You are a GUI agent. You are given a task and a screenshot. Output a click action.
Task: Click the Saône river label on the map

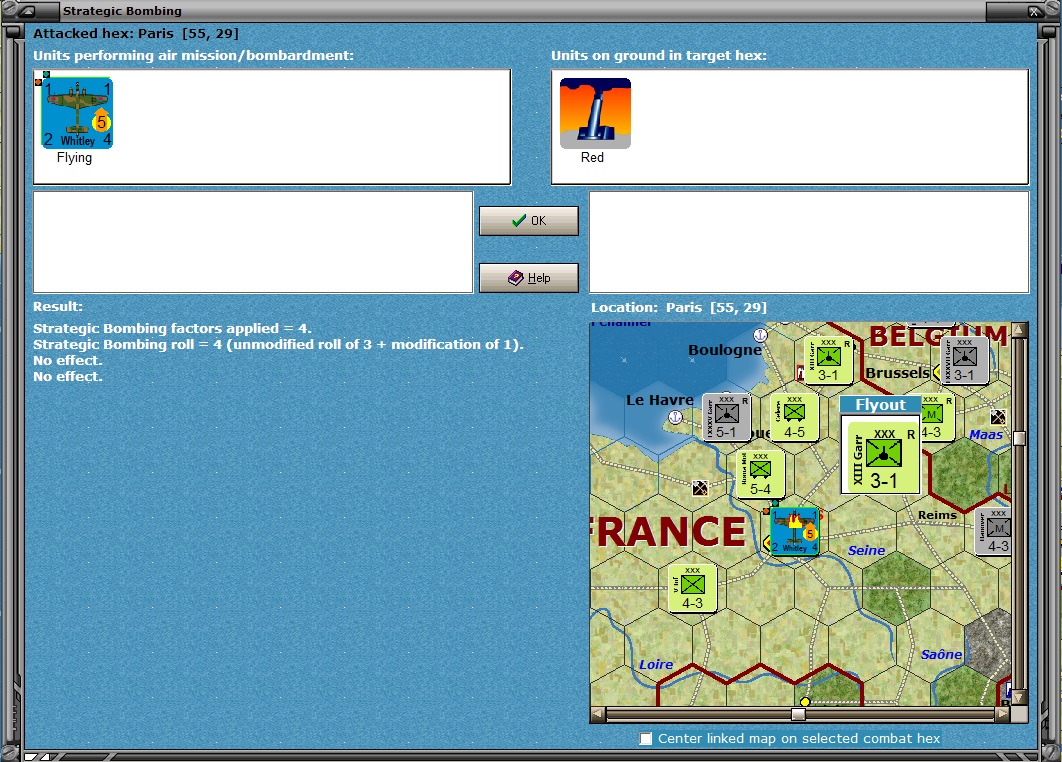tap(941, 654)
